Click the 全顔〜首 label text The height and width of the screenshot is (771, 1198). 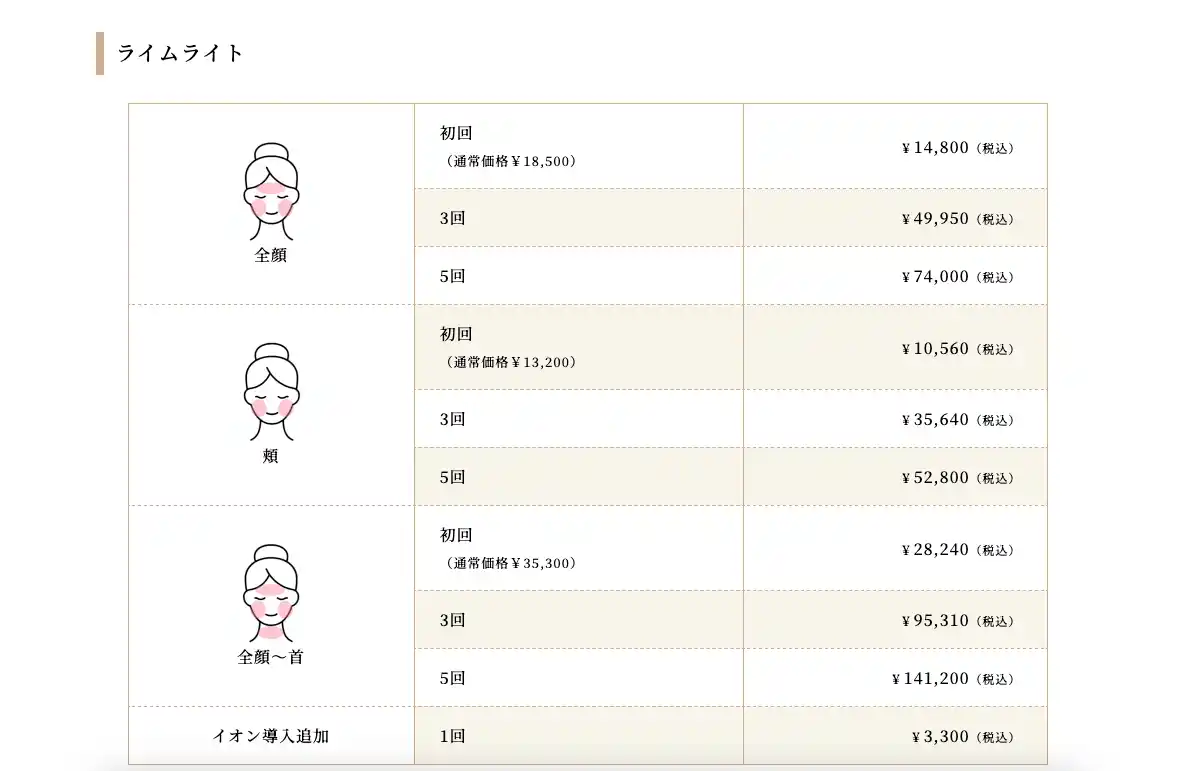[270, 657]
